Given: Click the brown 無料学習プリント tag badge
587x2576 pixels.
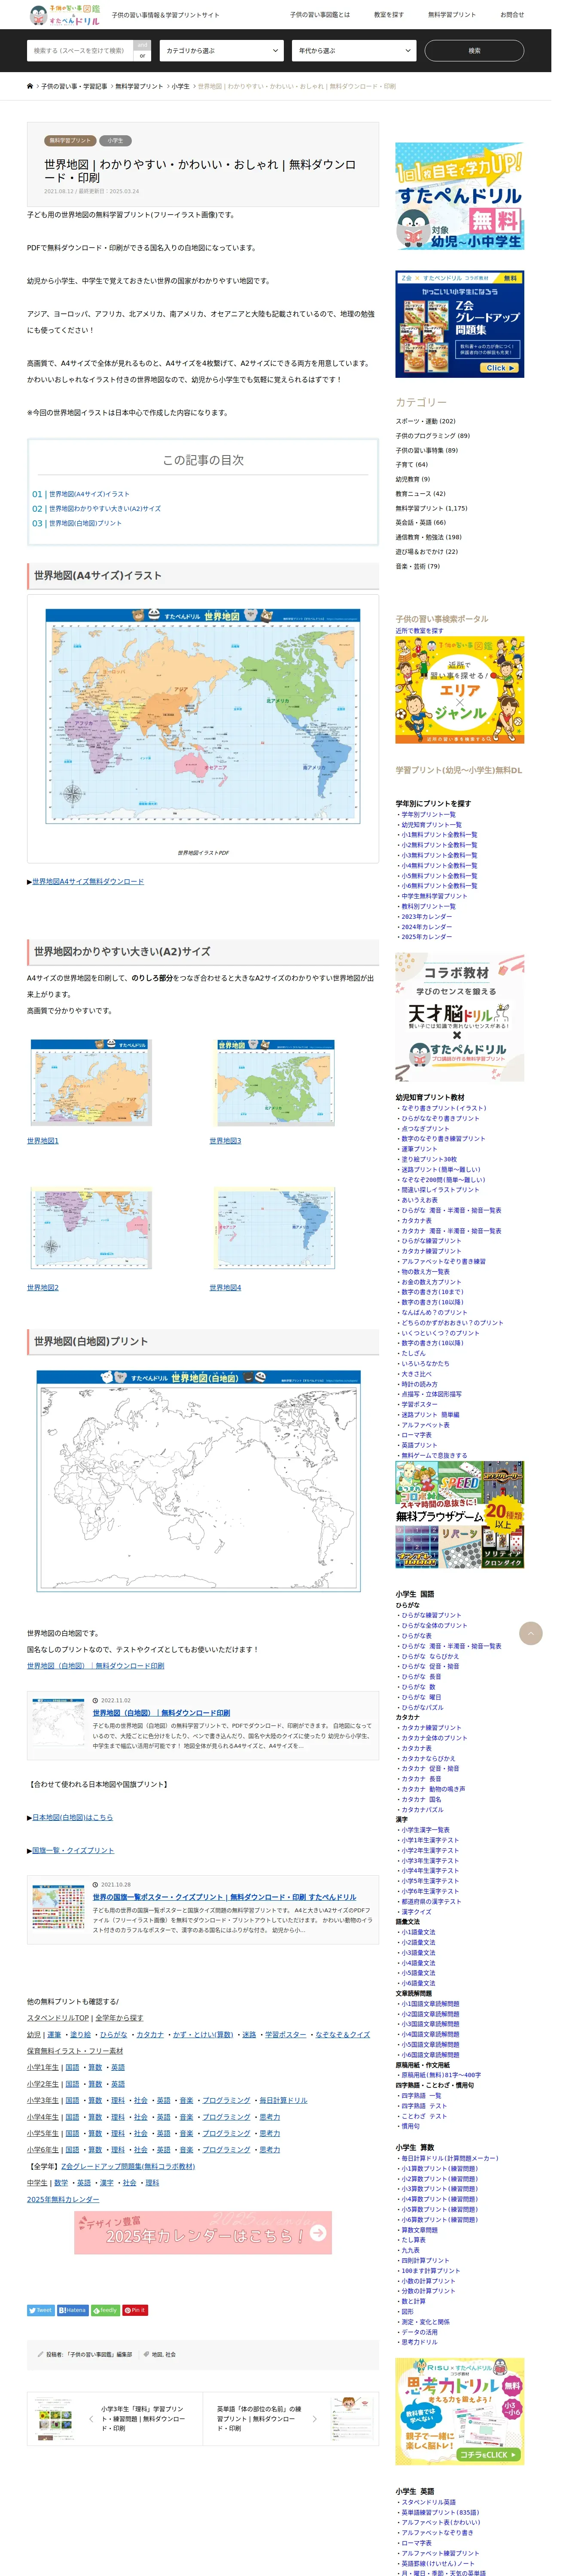Looking at the screenshot, I should point(69,141).
